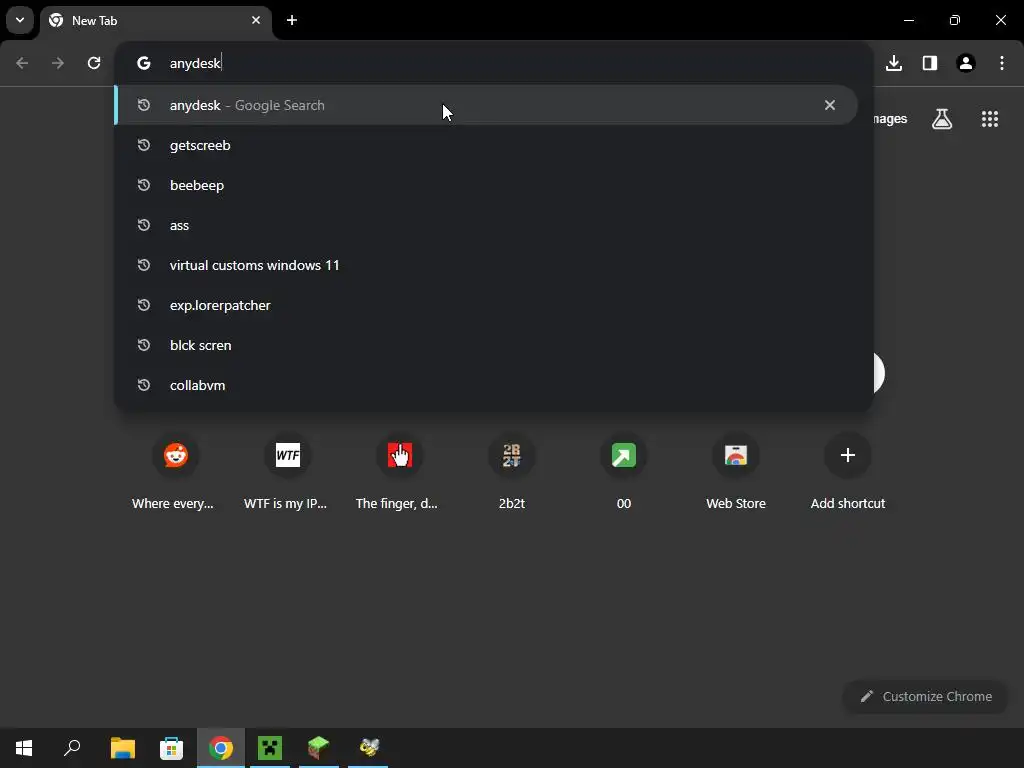Open File Explorer from taskbar
Image resolution: width=1024 pixels, height=768 pixels.
pyautogui.click(x=122, y=748)
